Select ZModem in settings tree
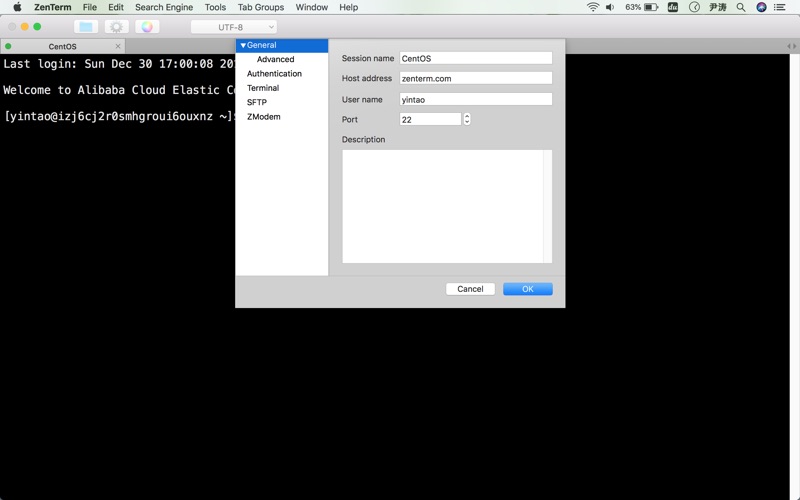Viewport: 800px width, 500px height. (x=263, y=116)
